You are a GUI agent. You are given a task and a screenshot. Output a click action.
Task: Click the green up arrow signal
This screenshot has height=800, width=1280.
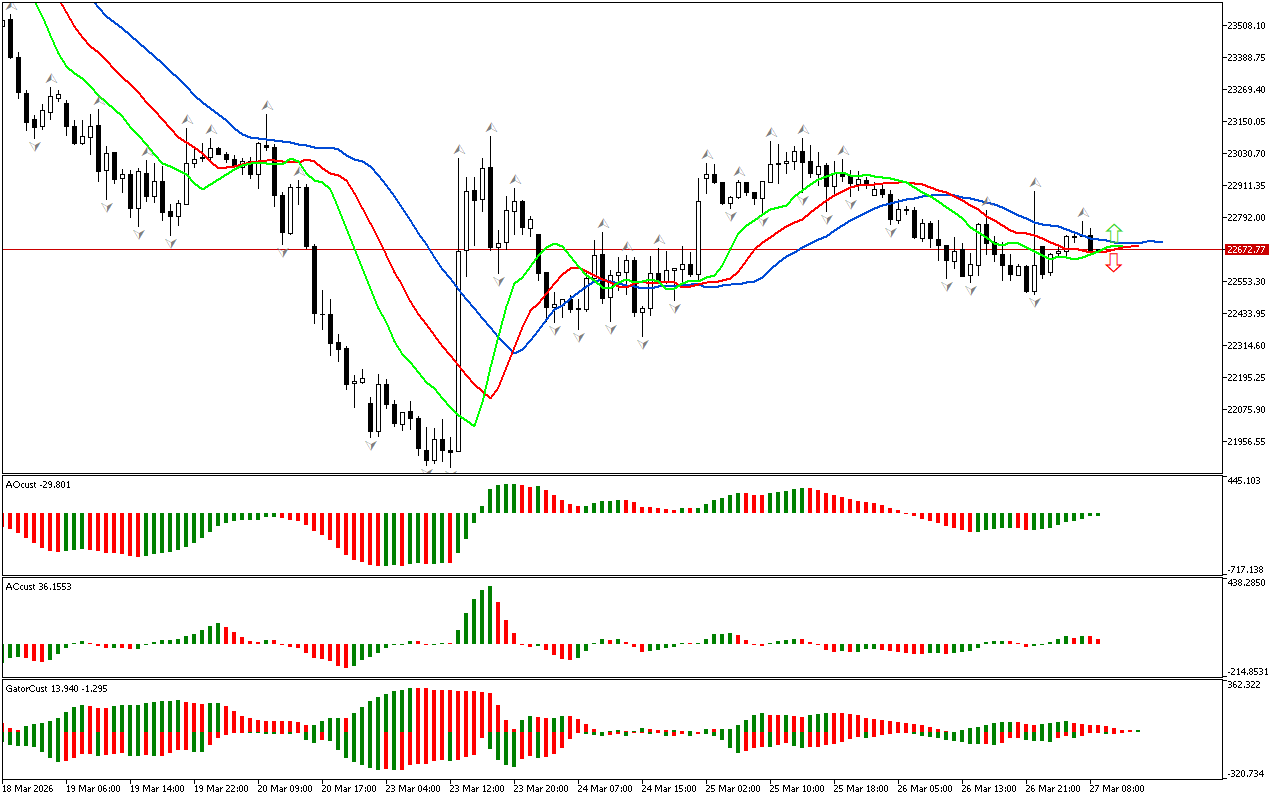pos(1113,233)
